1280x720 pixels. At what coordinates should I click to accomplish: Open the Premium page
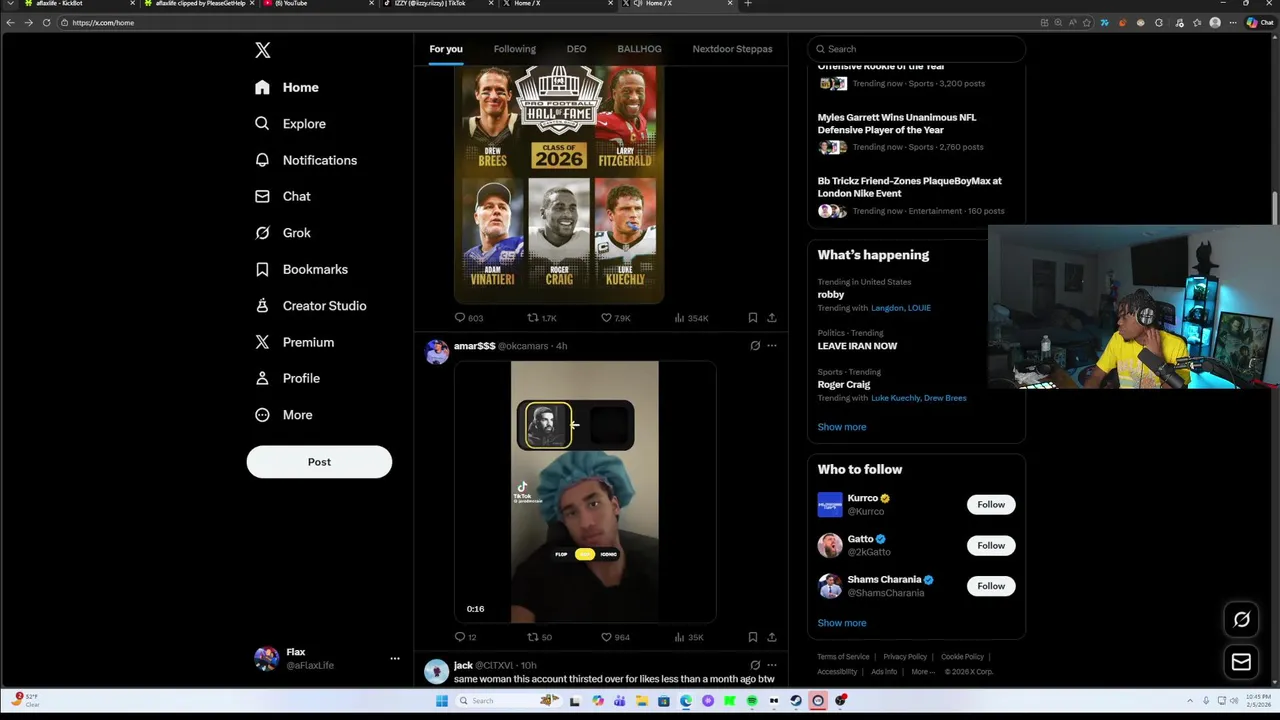[x=294, y=342]
